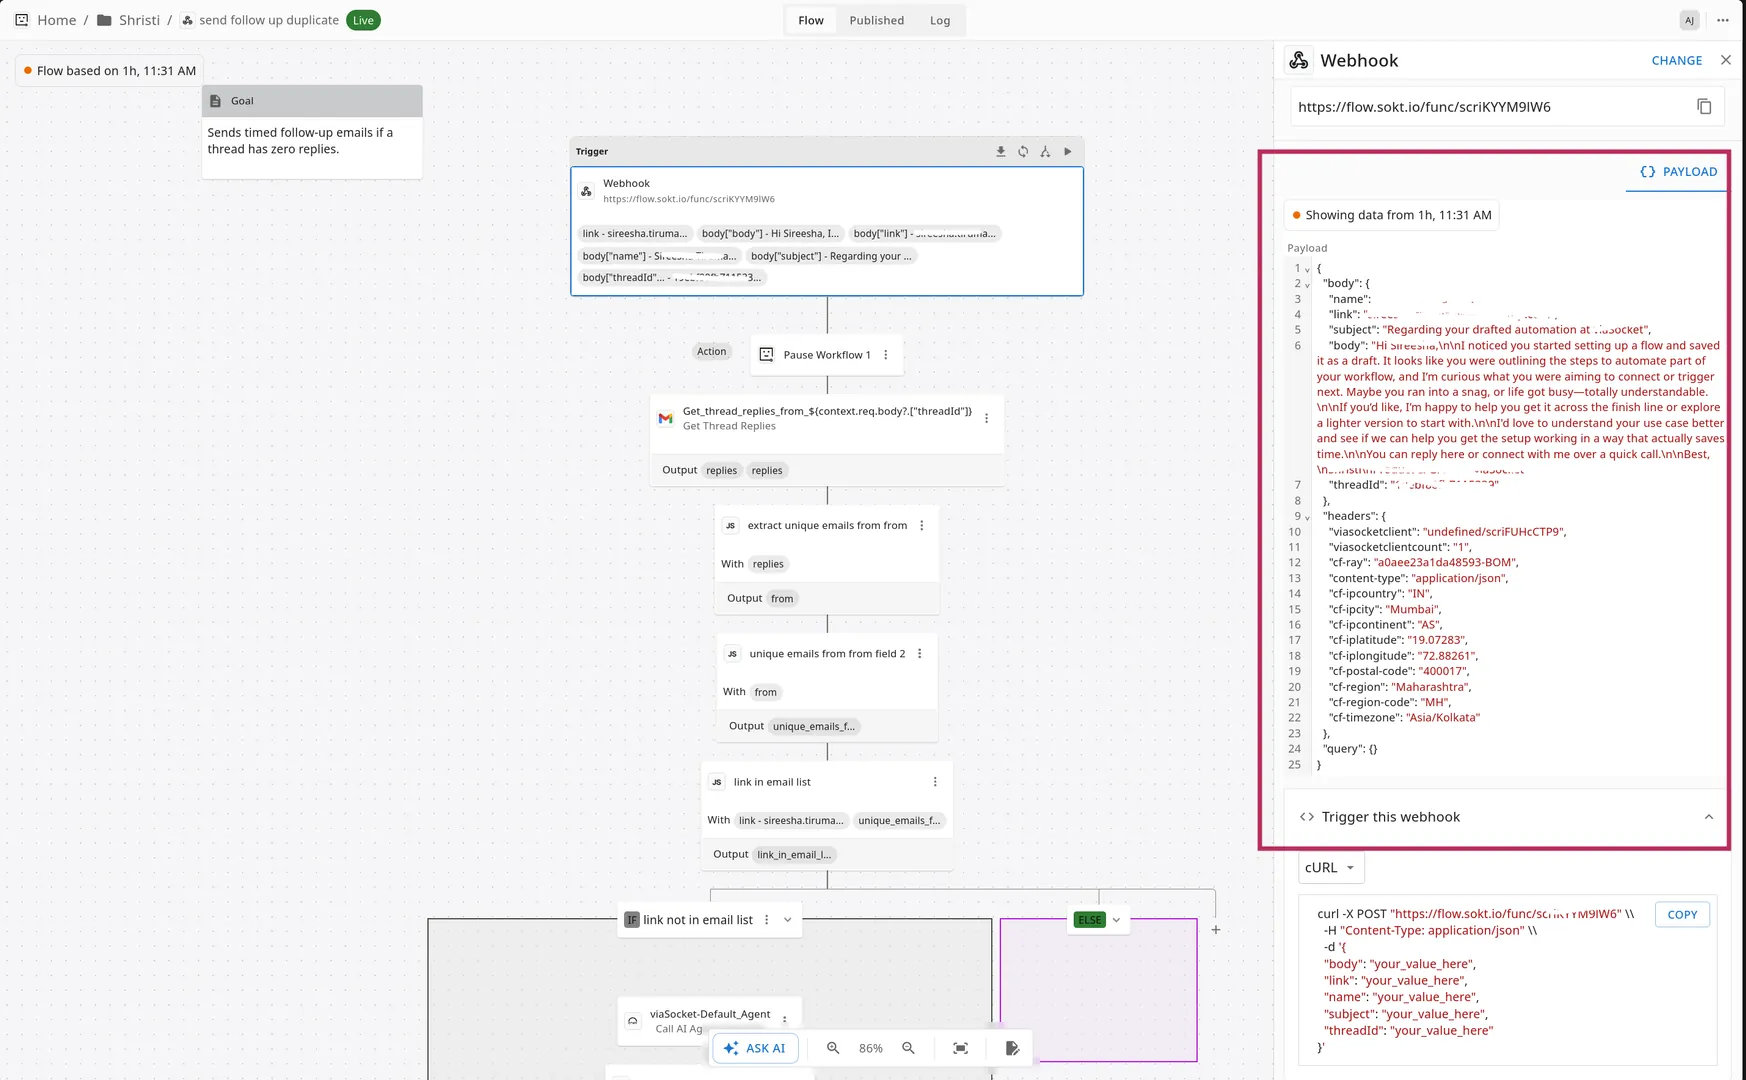Expand the ELSE branch chevron
1746x1080 pixels.
[x=1116, y=920]
